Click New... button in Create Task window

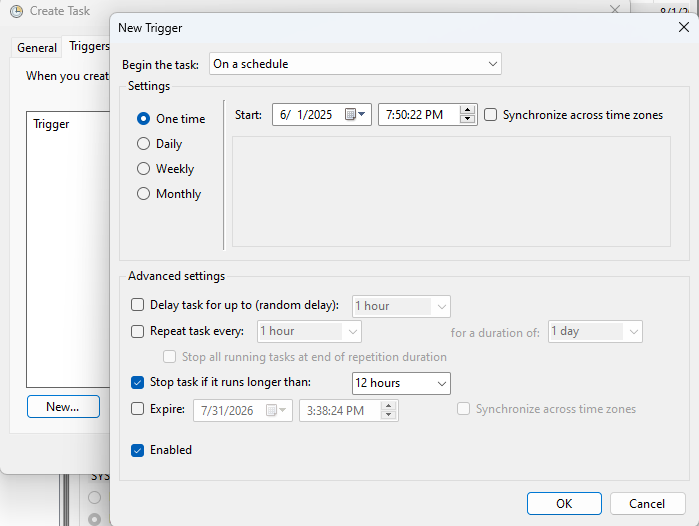pos(63,407)
